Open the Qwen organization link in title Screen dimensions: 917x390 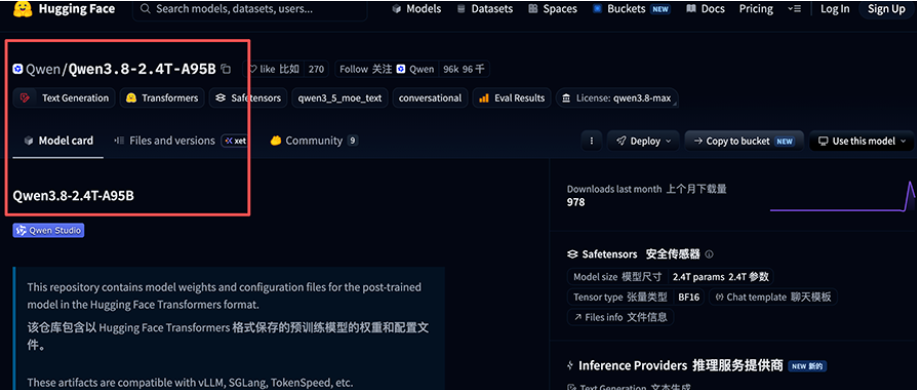(43, 69)
